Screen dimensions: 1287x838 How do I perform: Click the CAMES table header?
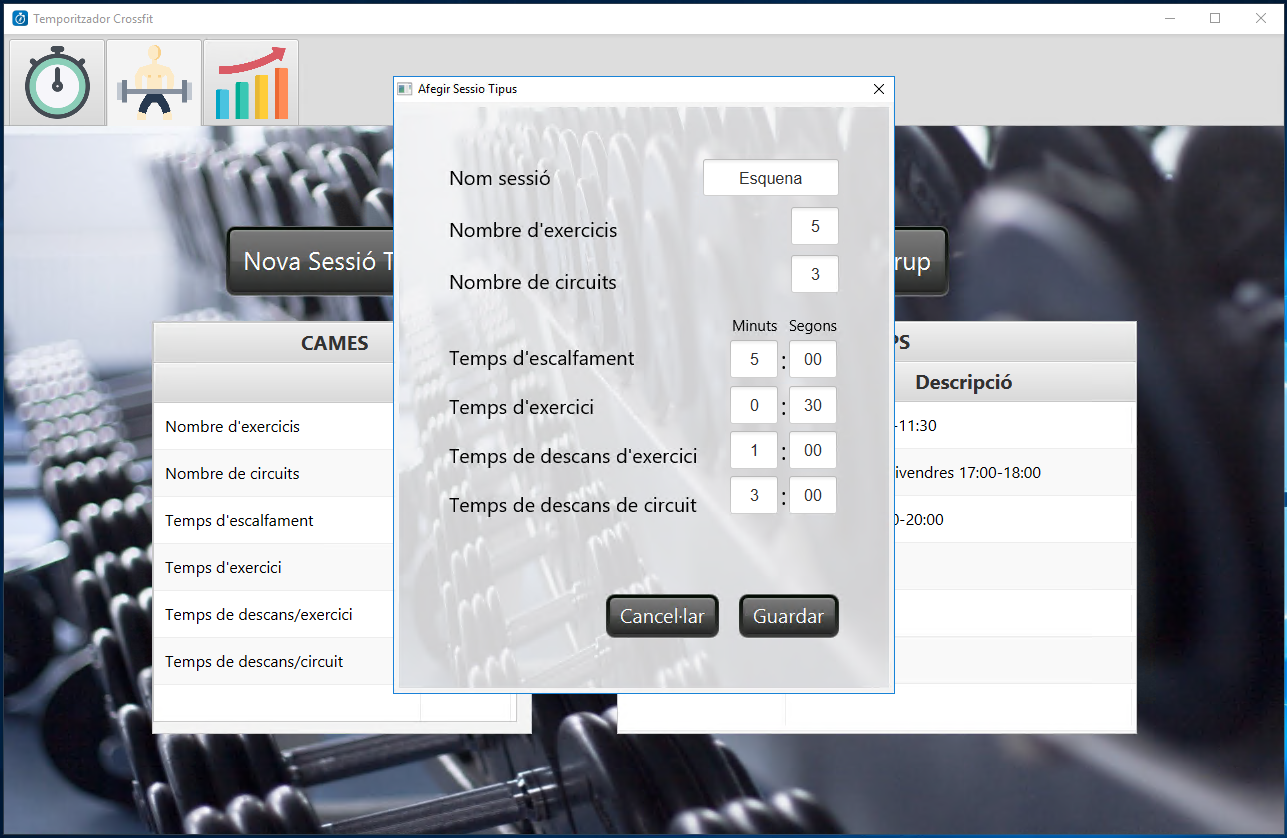[x=274, y=343]
